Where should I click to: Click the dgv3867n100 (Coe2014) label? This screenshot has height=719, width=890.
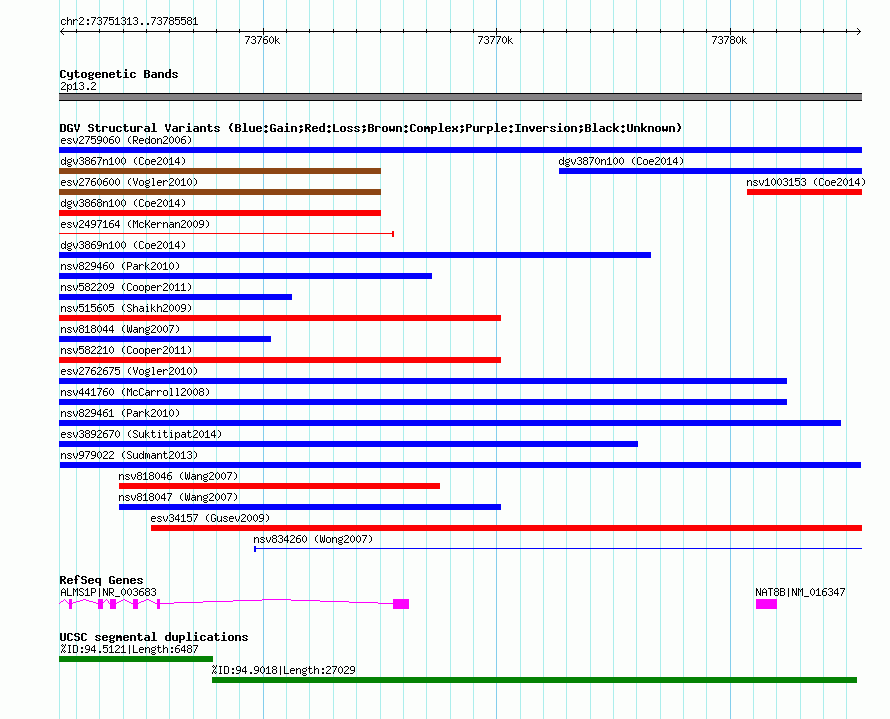tap(123, 161)
